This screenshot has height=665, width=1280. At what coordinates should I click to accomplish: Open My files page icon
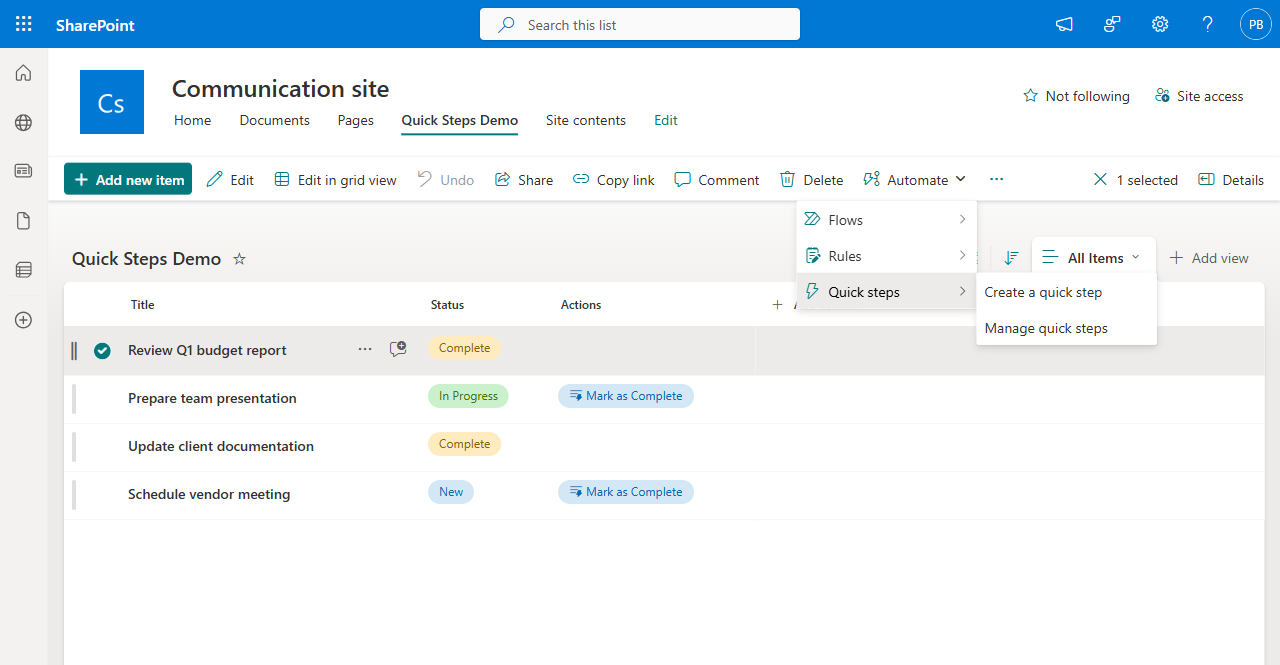(x=23, y=221)
